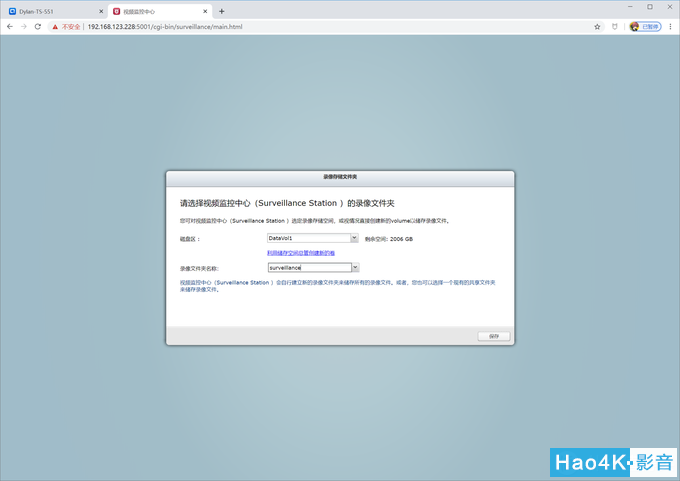Open a new browser tab
The height and width of the screenshot is (481, 680).
222,11
